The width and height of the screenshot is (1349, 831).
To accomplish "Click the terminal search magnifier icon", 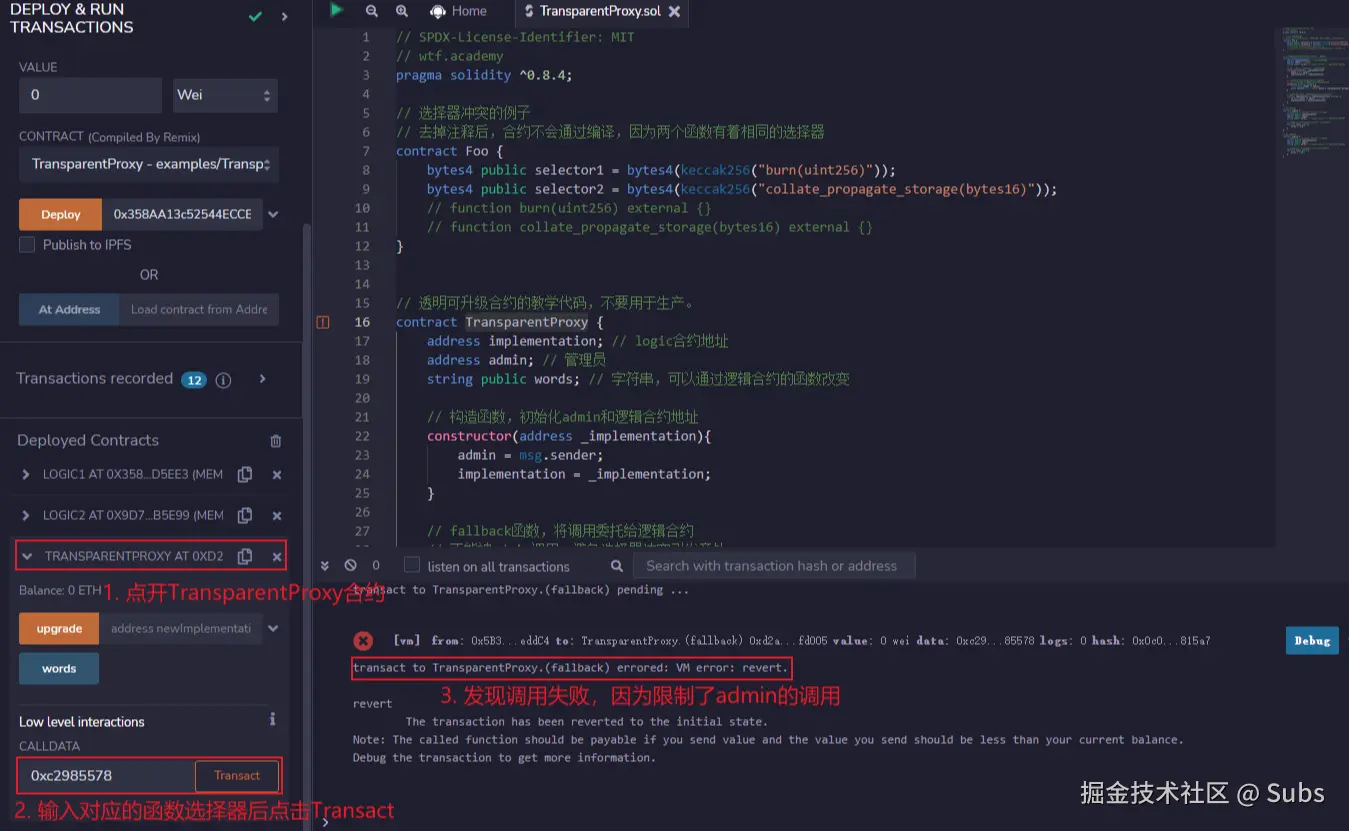I will 617,566.
